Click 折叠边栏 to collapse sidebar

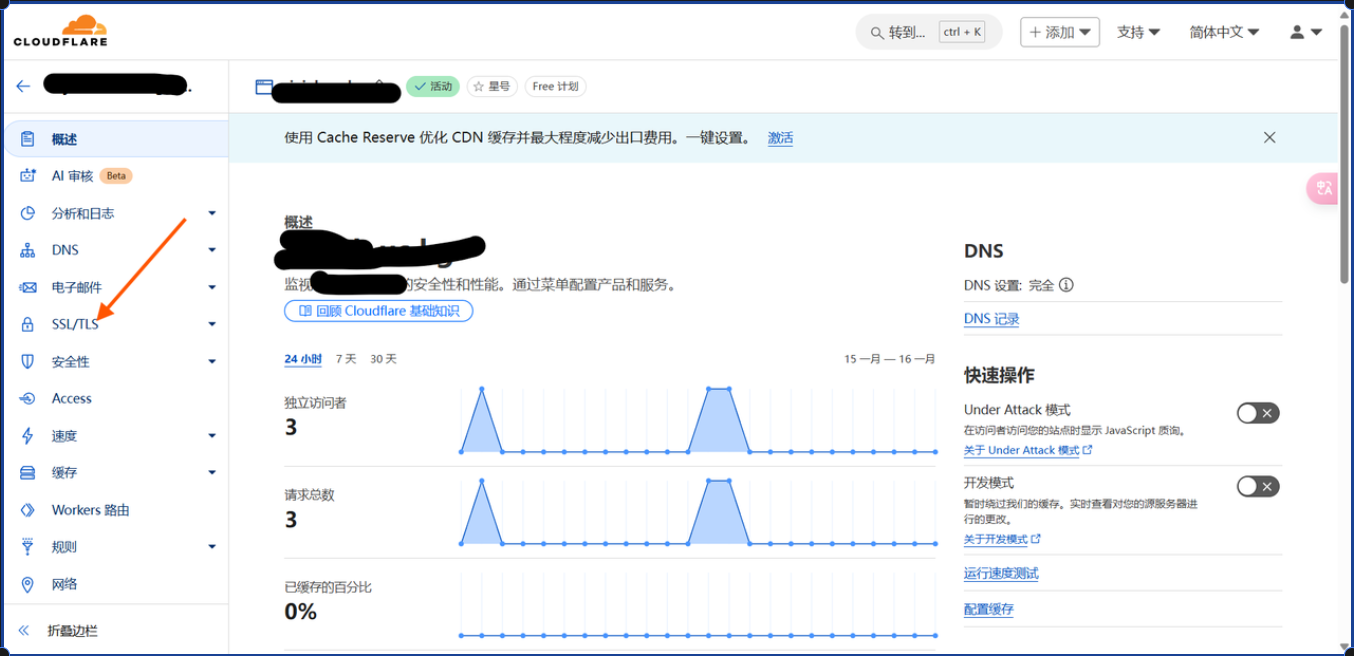click(115, 631)
